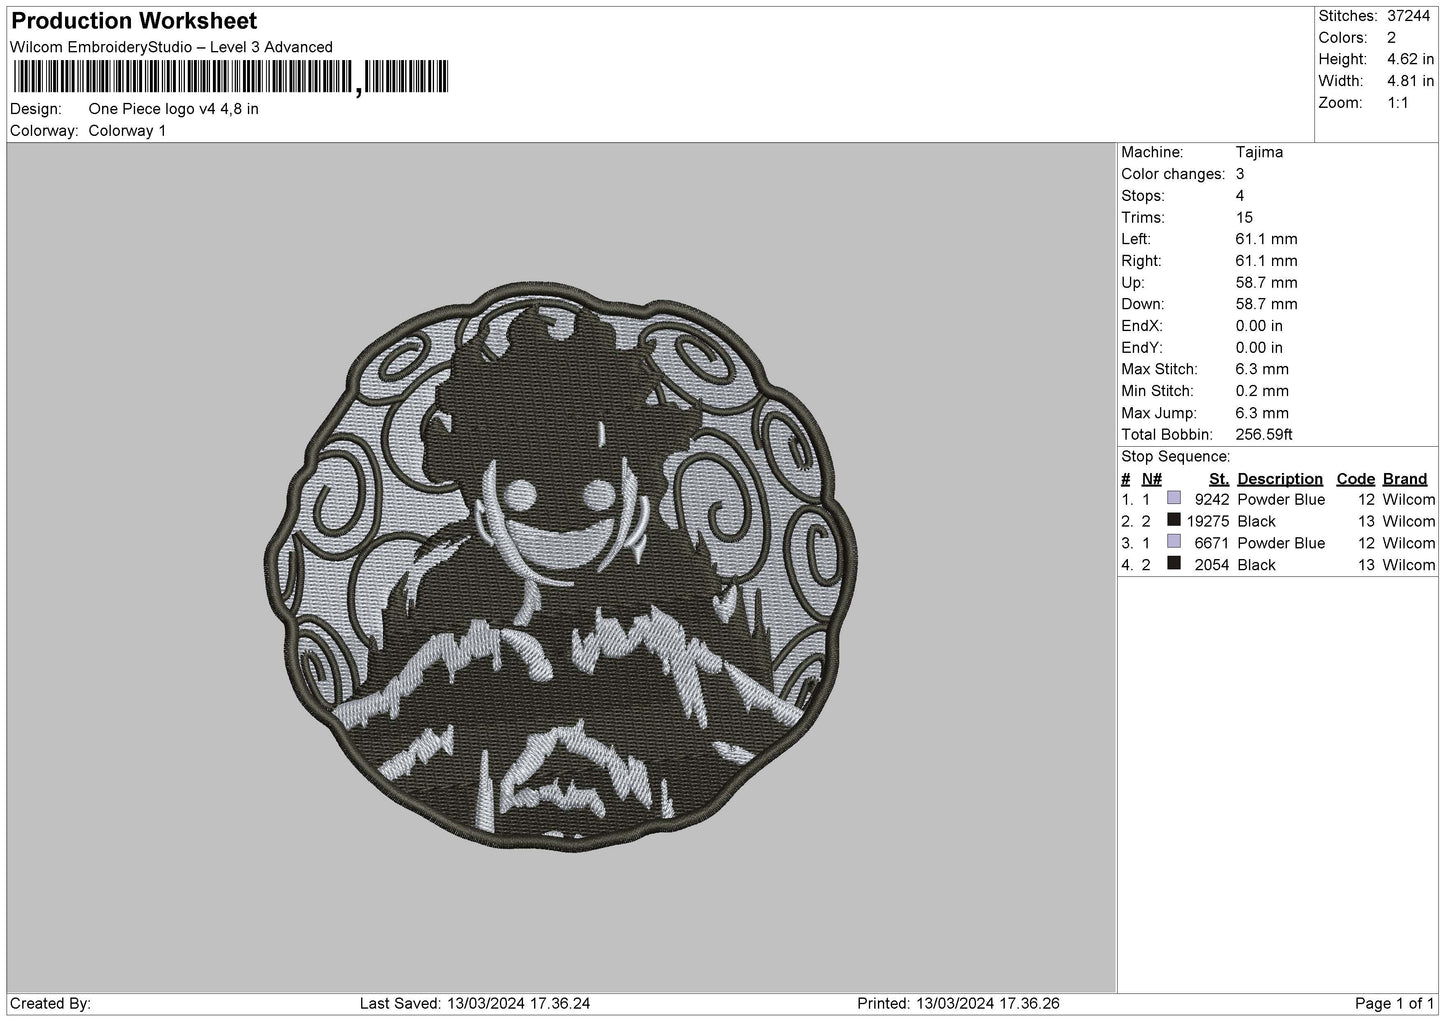Screen dimensions: 1445x1021
Task: Click stitch count 2054 in stop row 4
Action: tap(1211, 565)
